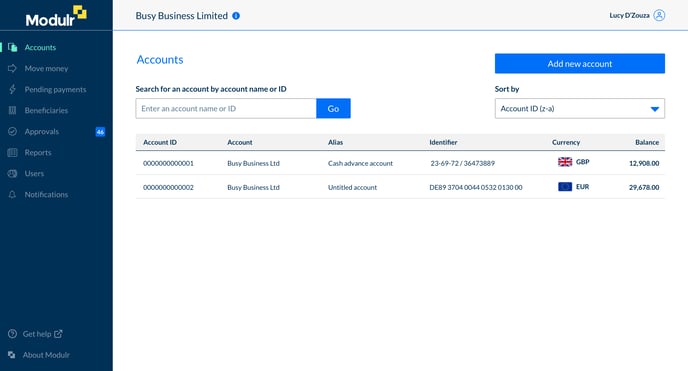
Task: Click the UK flag in GBP row
Action: (565, 162)
